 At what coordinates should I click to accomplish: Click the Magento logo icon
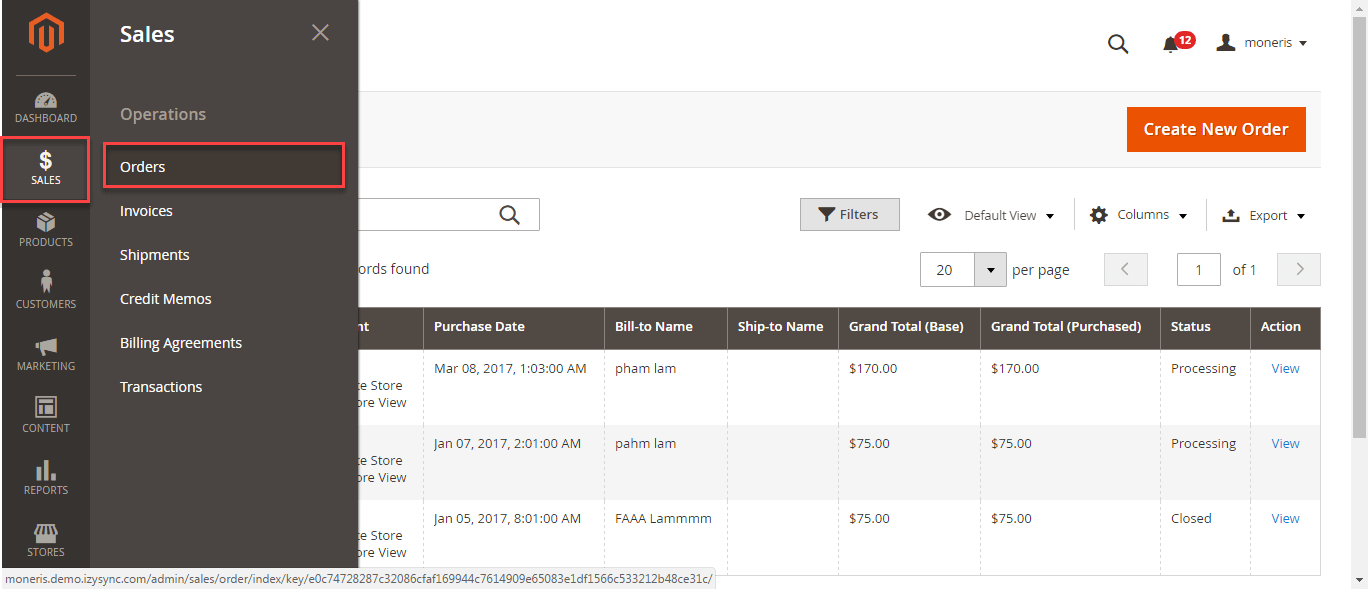(46, 34)
